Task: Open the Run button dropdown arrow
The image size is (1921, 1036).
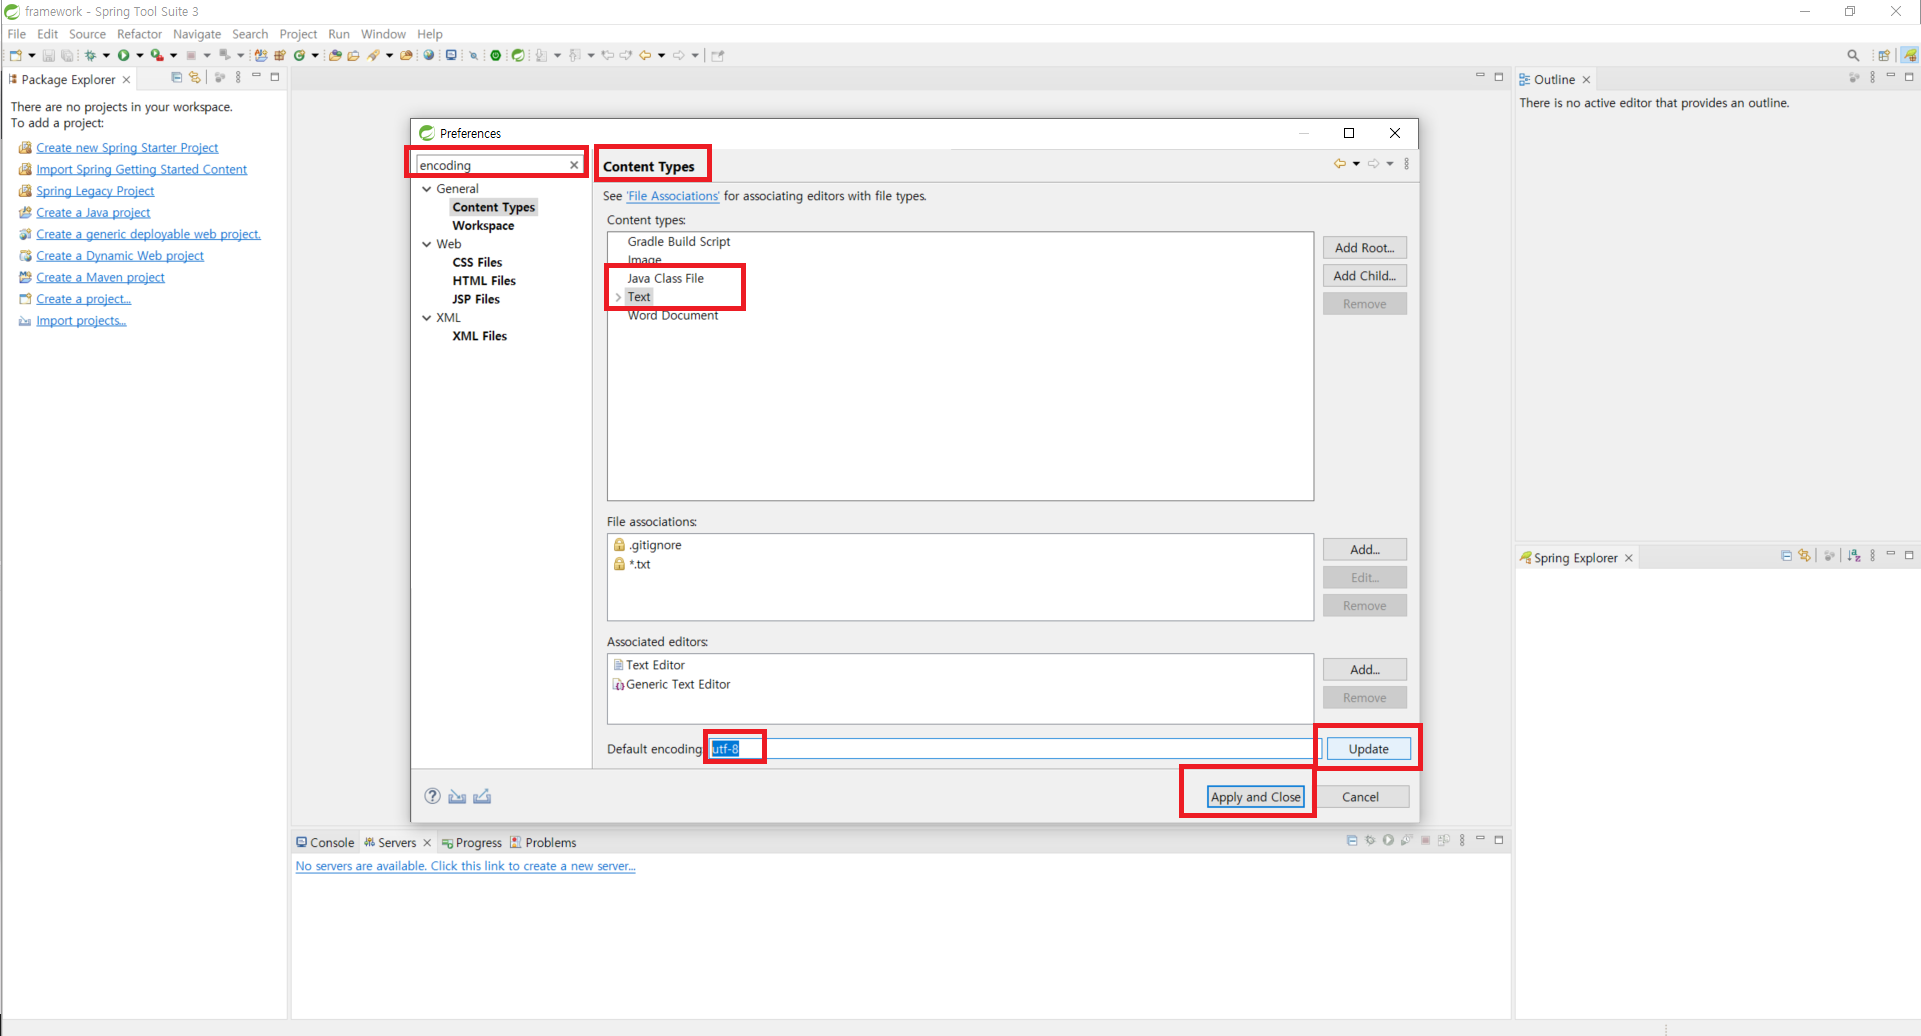Action: (x=140, y=56)
